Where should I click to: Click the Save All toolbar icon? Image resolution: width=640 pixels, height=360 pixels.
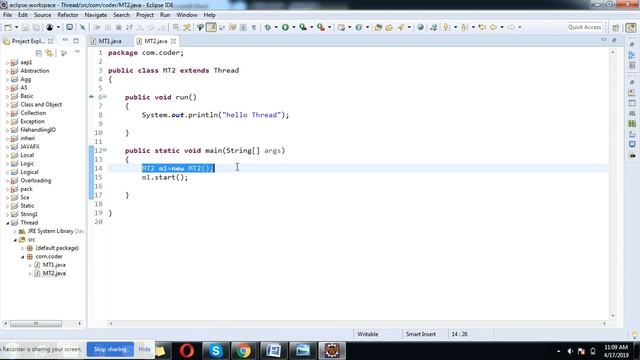[36, 27]
